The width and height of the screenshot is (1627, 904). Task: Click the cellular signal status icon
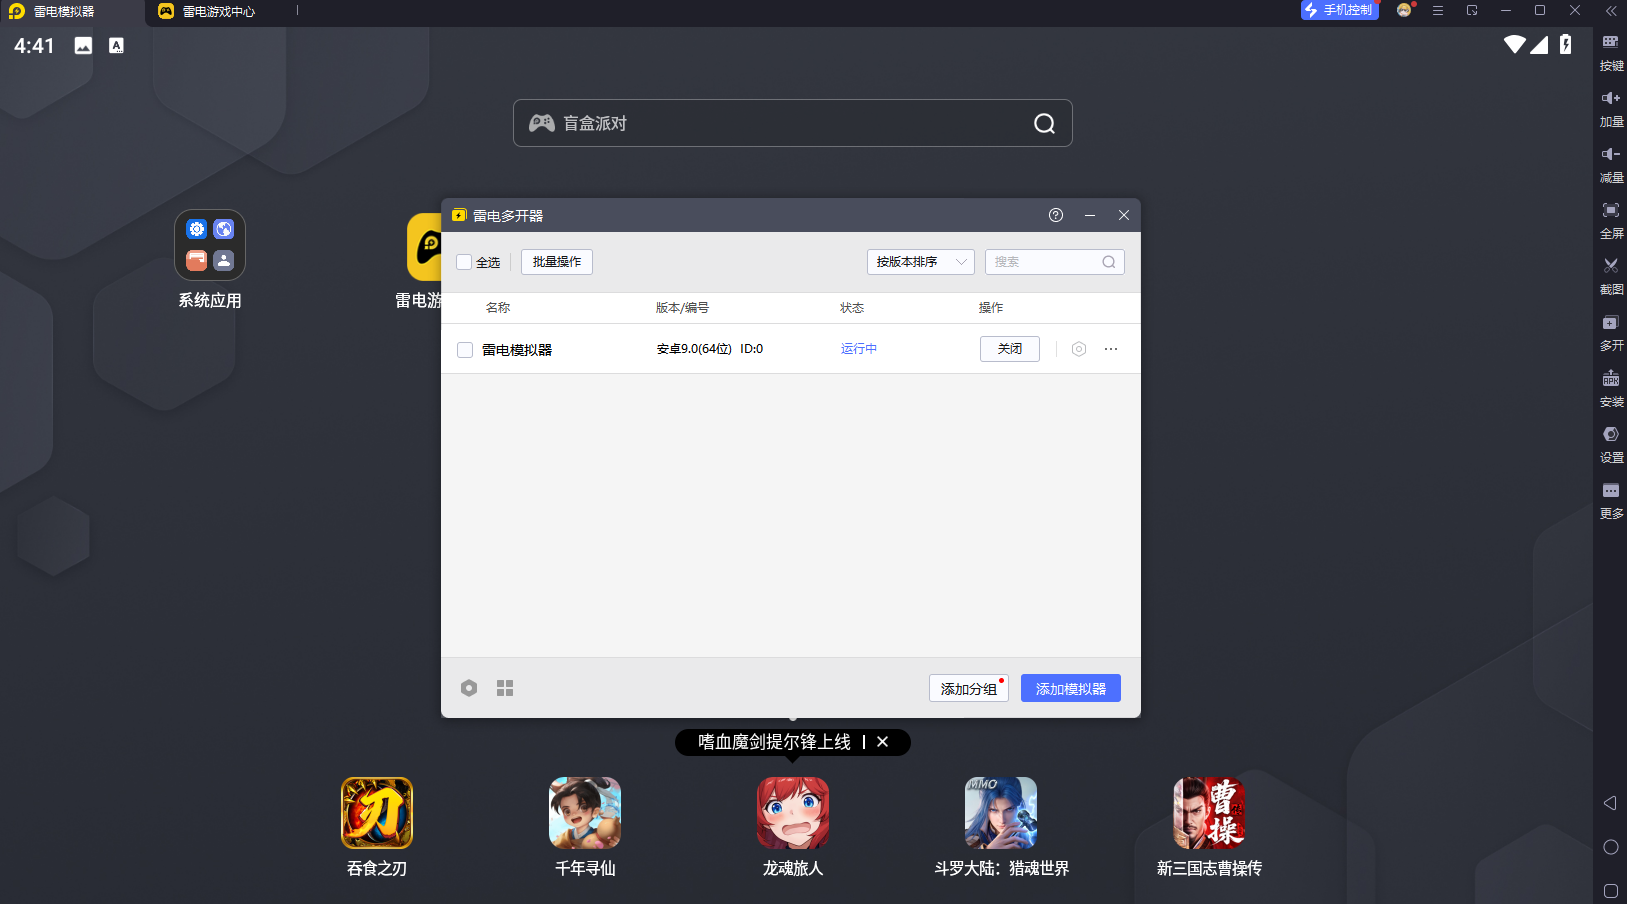pyautogui.click(x=1539, y=44)
